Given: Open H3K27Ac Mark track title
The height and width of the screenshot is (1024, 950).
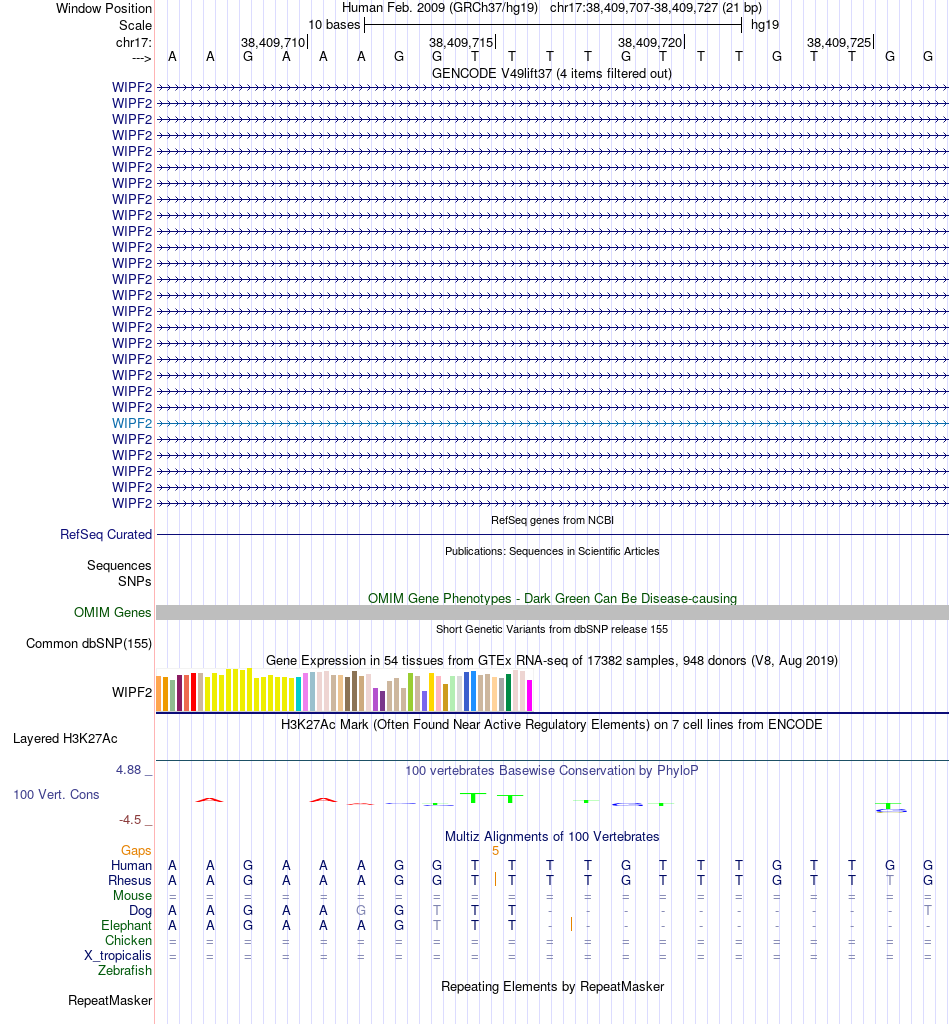Looking at the screenshot, I should pos(552,724).
